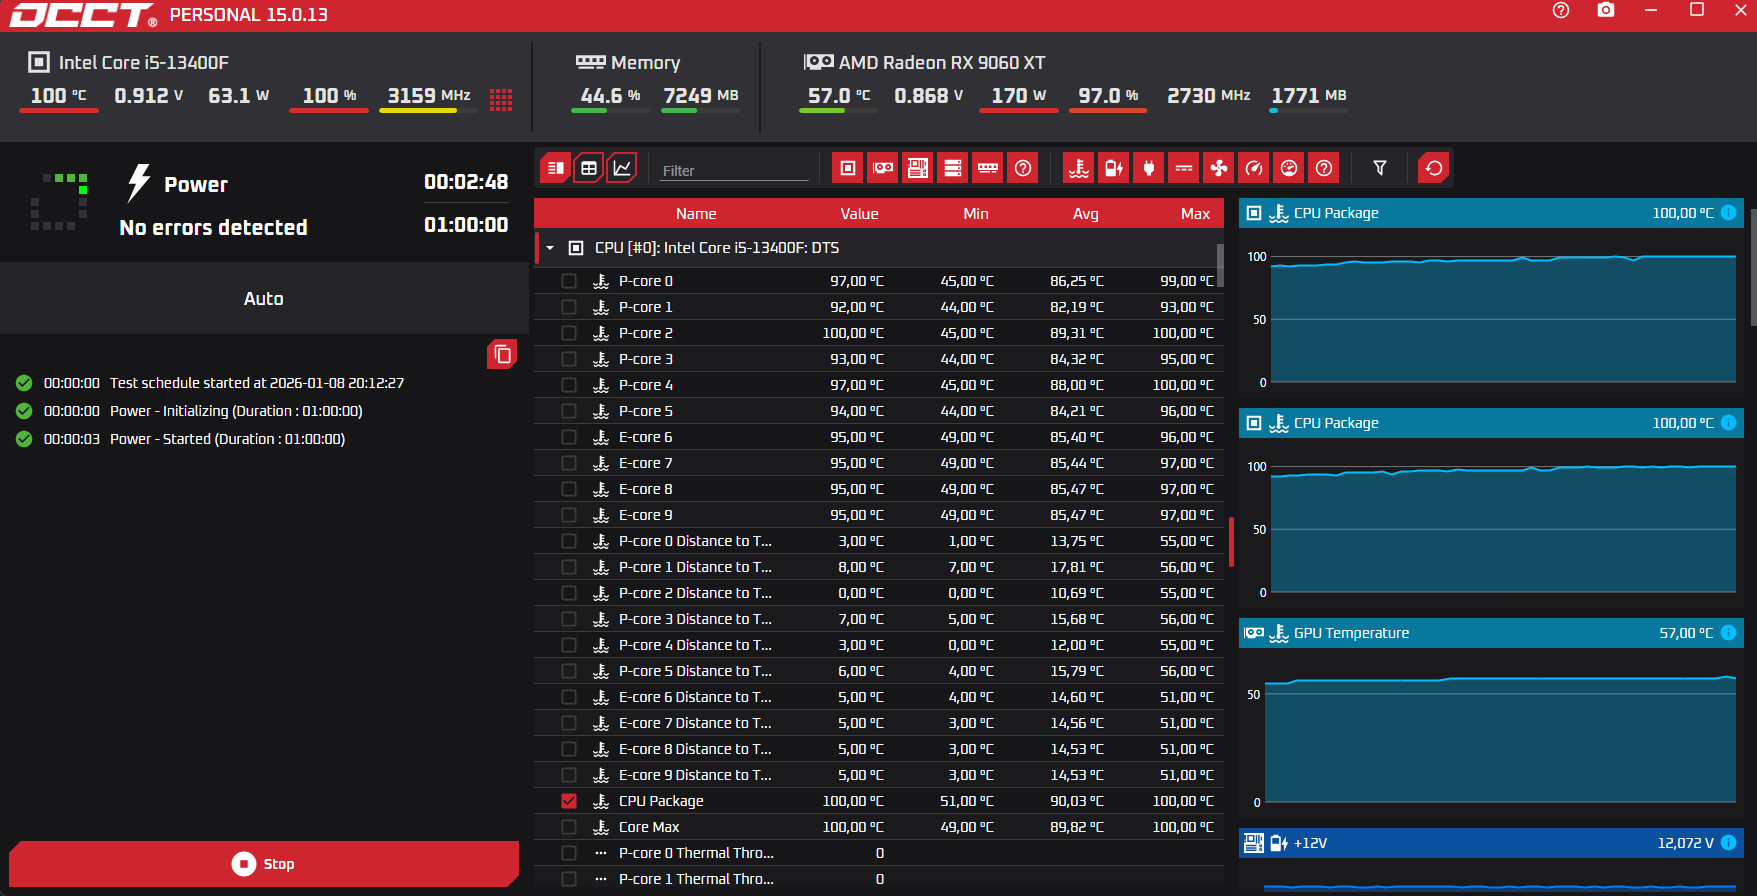1757x896 pixels.
Task: Click the 'No errors detected' status text
Action: coord(213,227)
